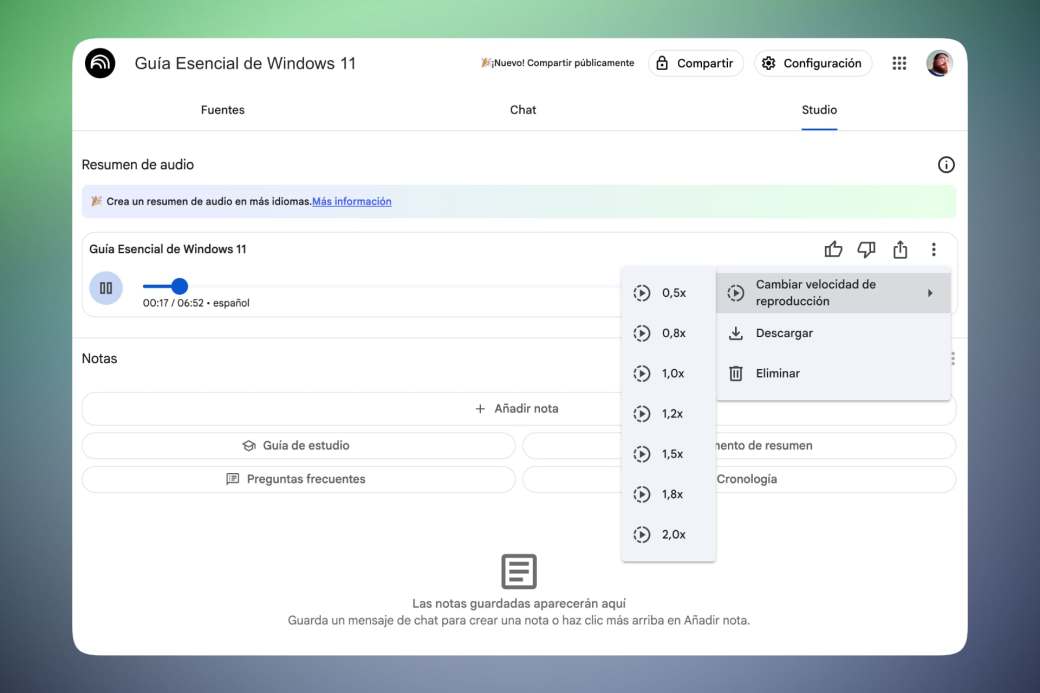Open the audio summary three-dot menu
This screenshot has height=693, width=1040.
coord(933,249)
